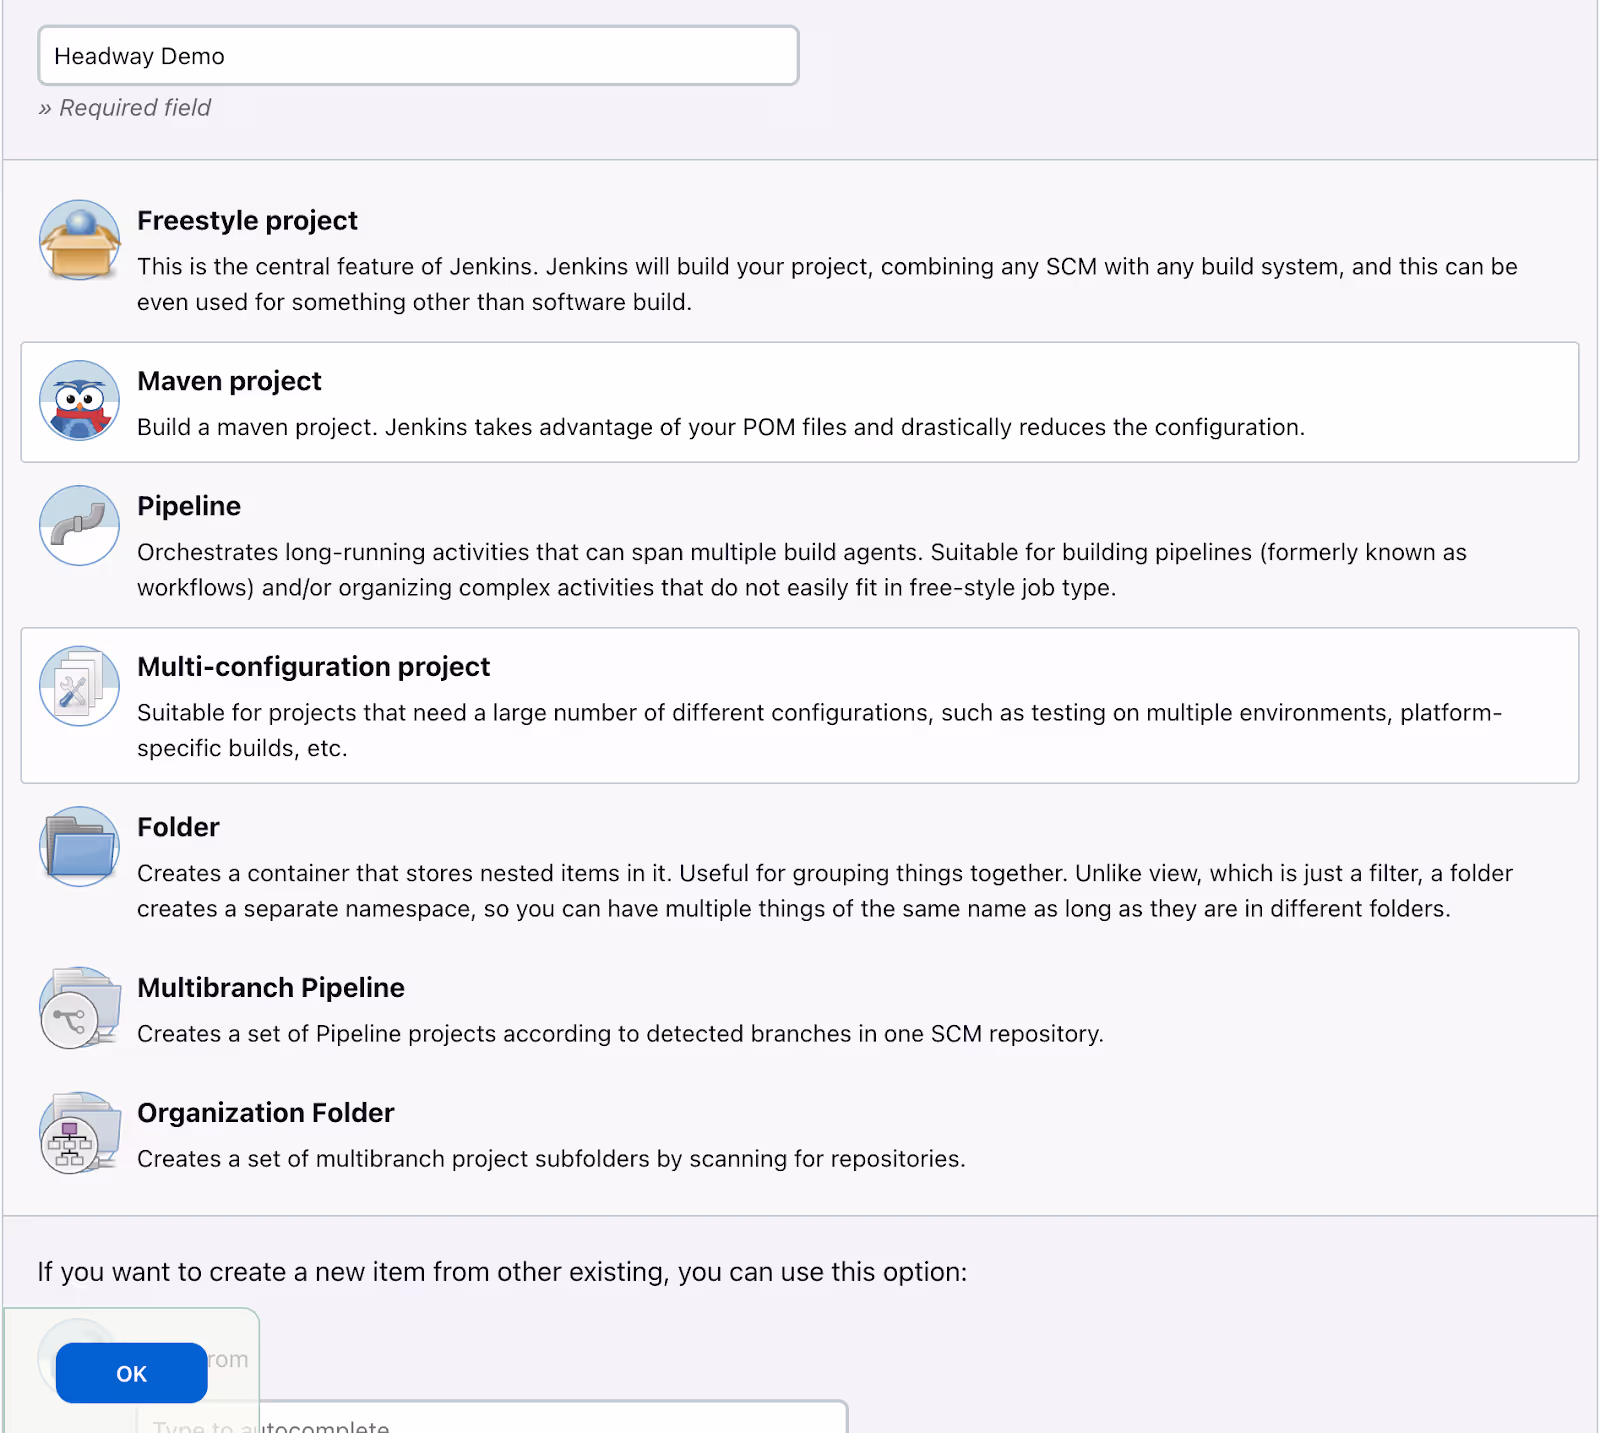Select the Freestyle project title

coord(247,220)
